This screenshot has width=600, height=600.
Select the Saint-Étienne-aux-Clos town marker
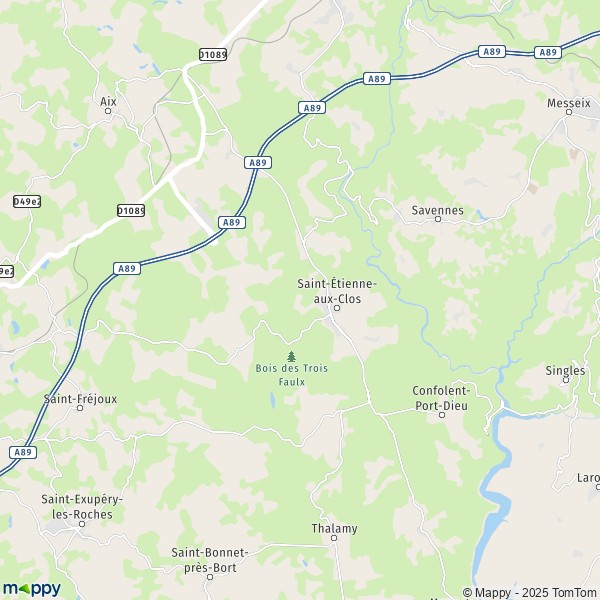point(337,308)
